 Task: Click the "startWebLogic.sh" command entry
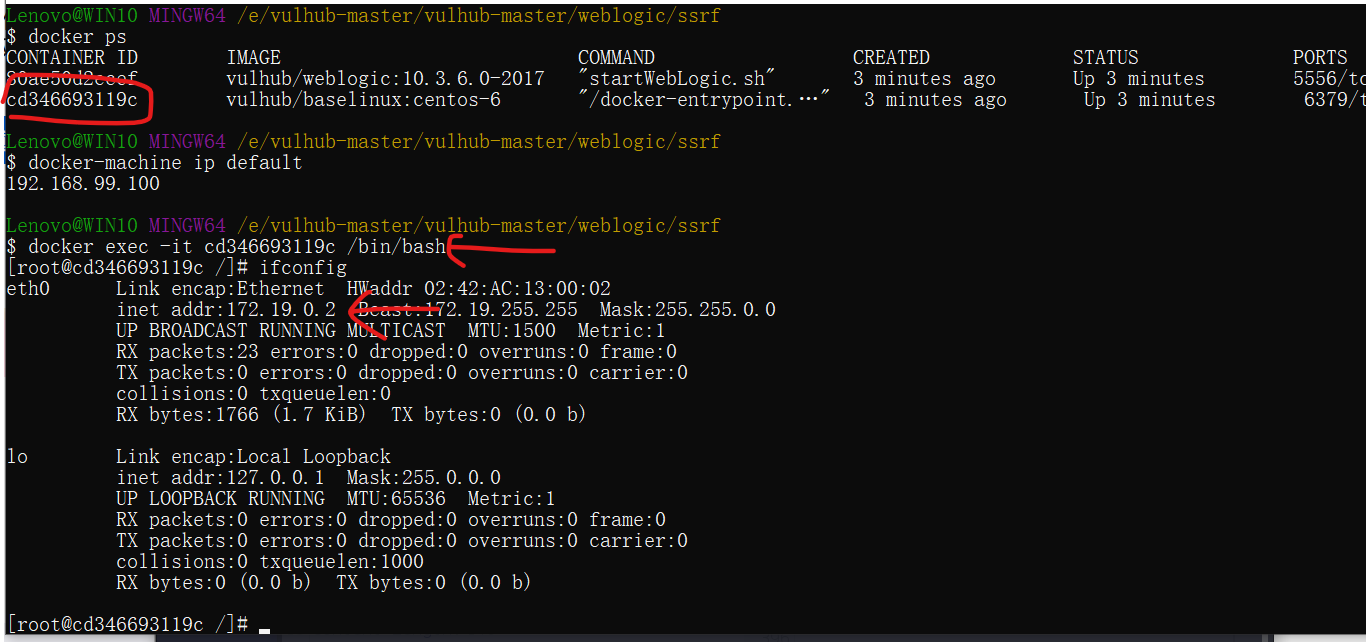point(677,79)
